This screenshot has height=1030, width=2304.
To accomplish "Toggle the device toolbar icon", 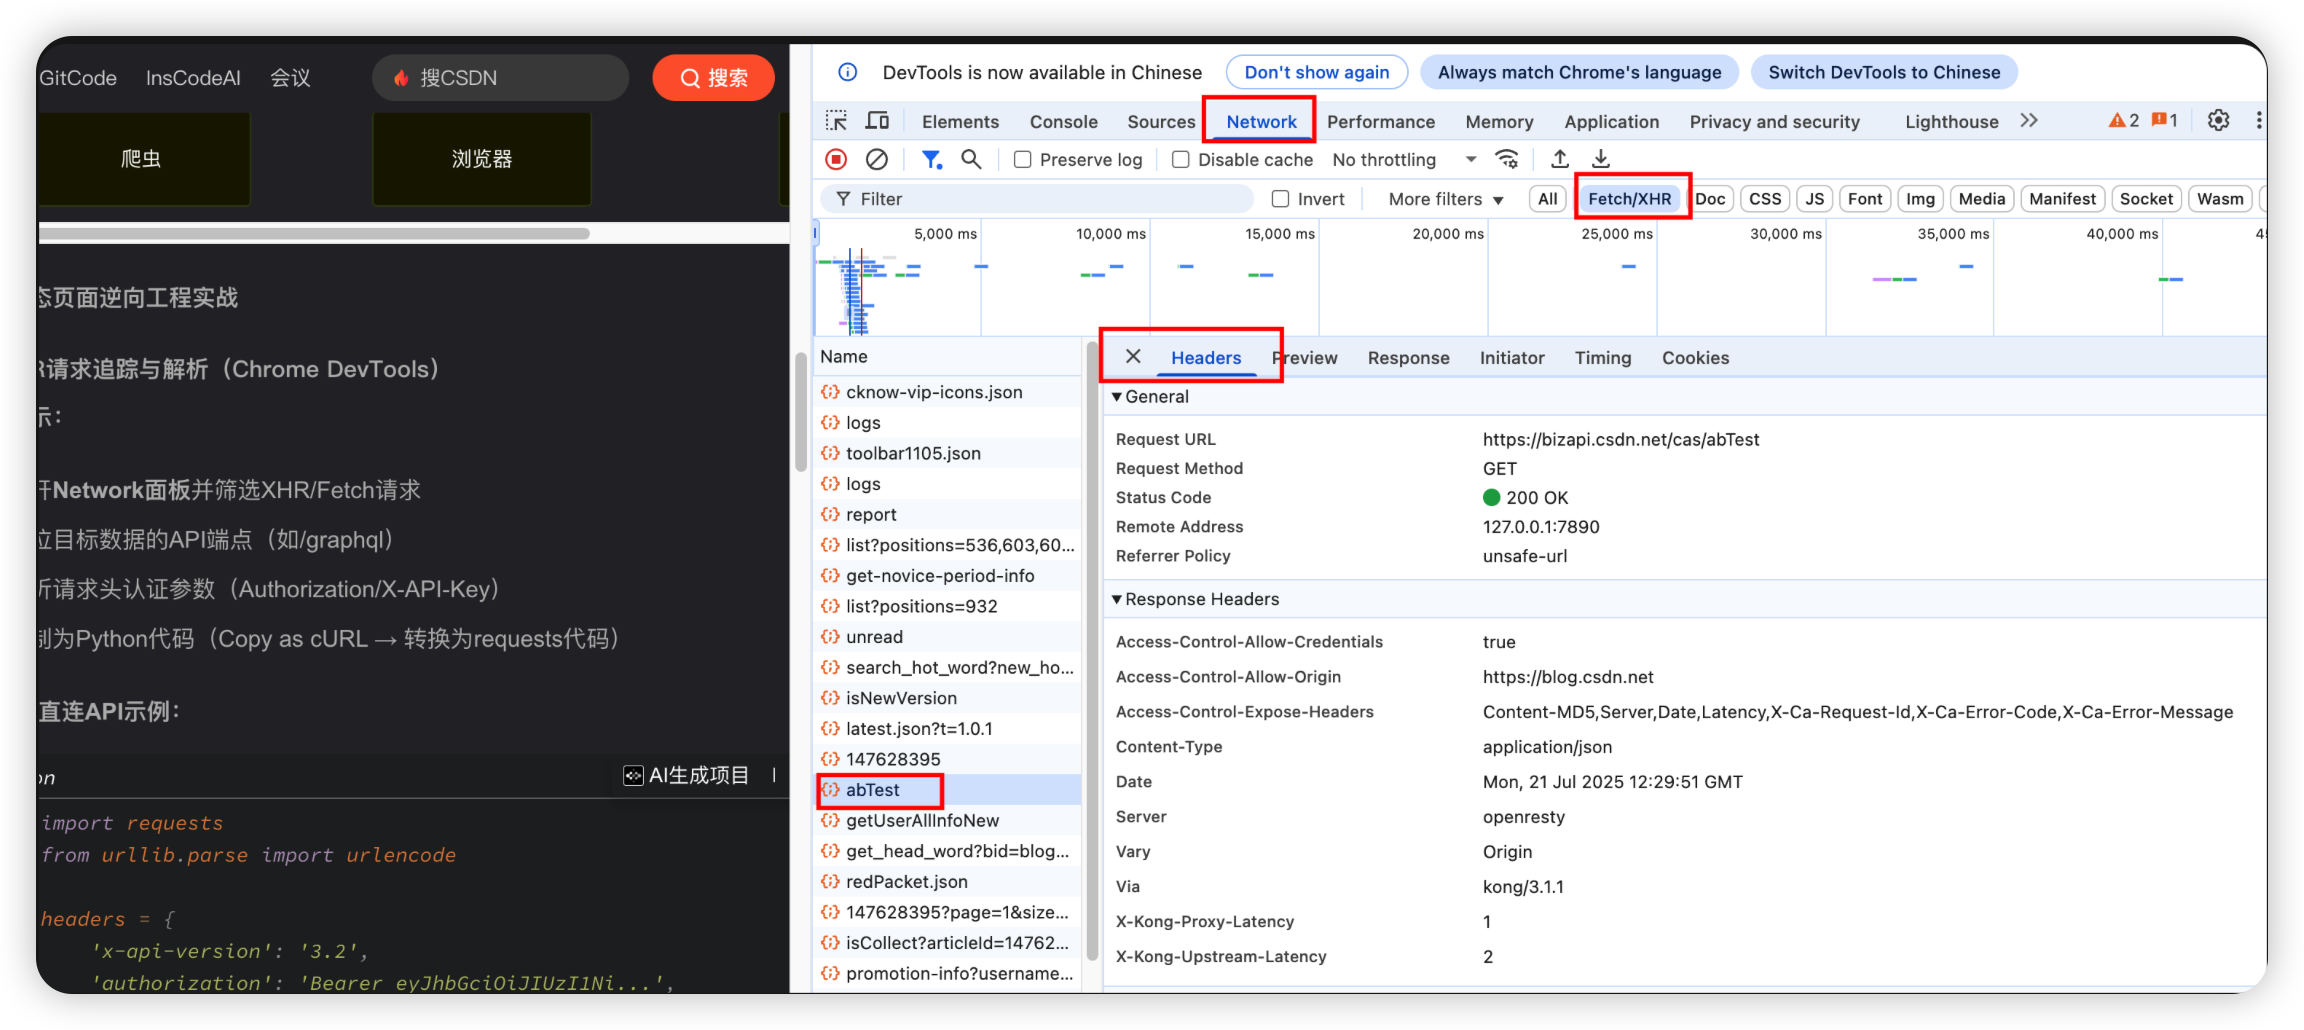I will tap(877, 121).
